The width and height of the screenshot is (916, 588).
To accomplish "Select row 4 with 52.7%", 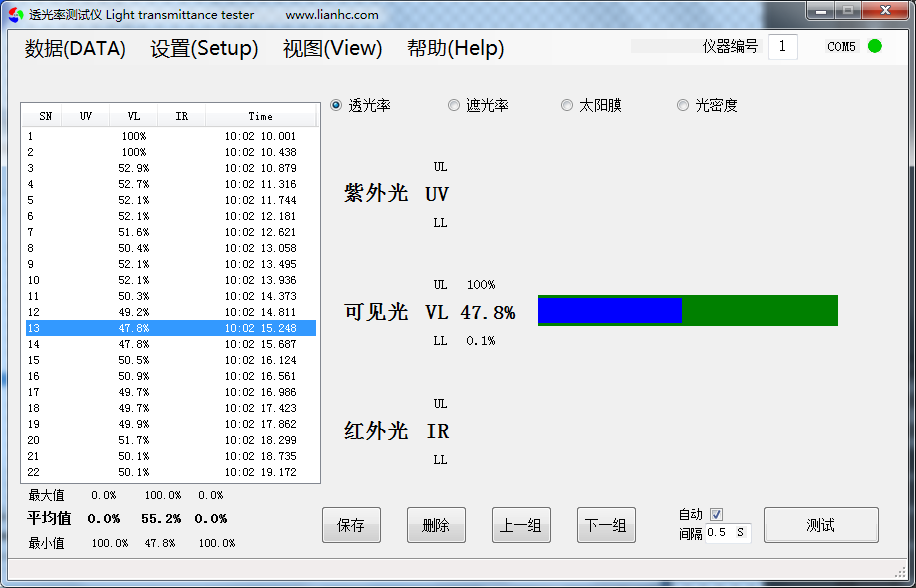I will 171,184.
